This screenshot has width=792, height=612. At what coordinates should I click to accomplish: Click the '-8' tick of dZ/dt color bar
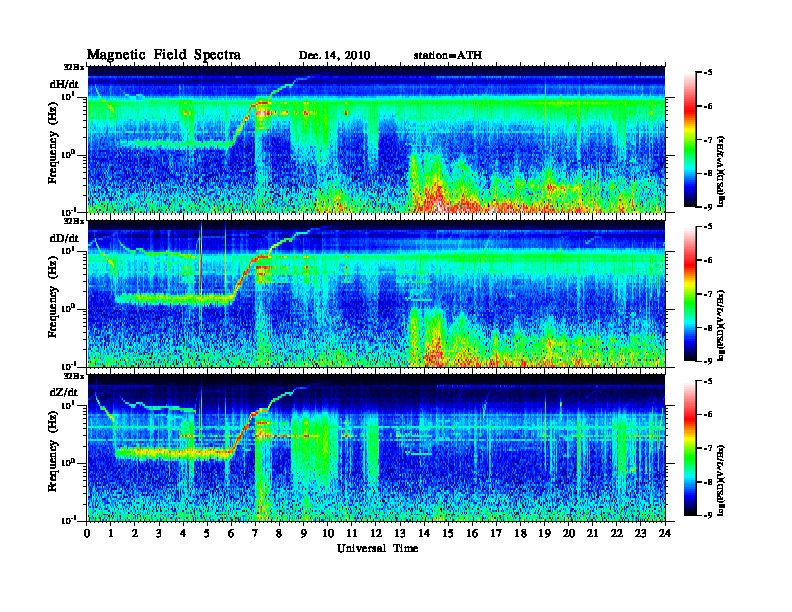point(708,482)
